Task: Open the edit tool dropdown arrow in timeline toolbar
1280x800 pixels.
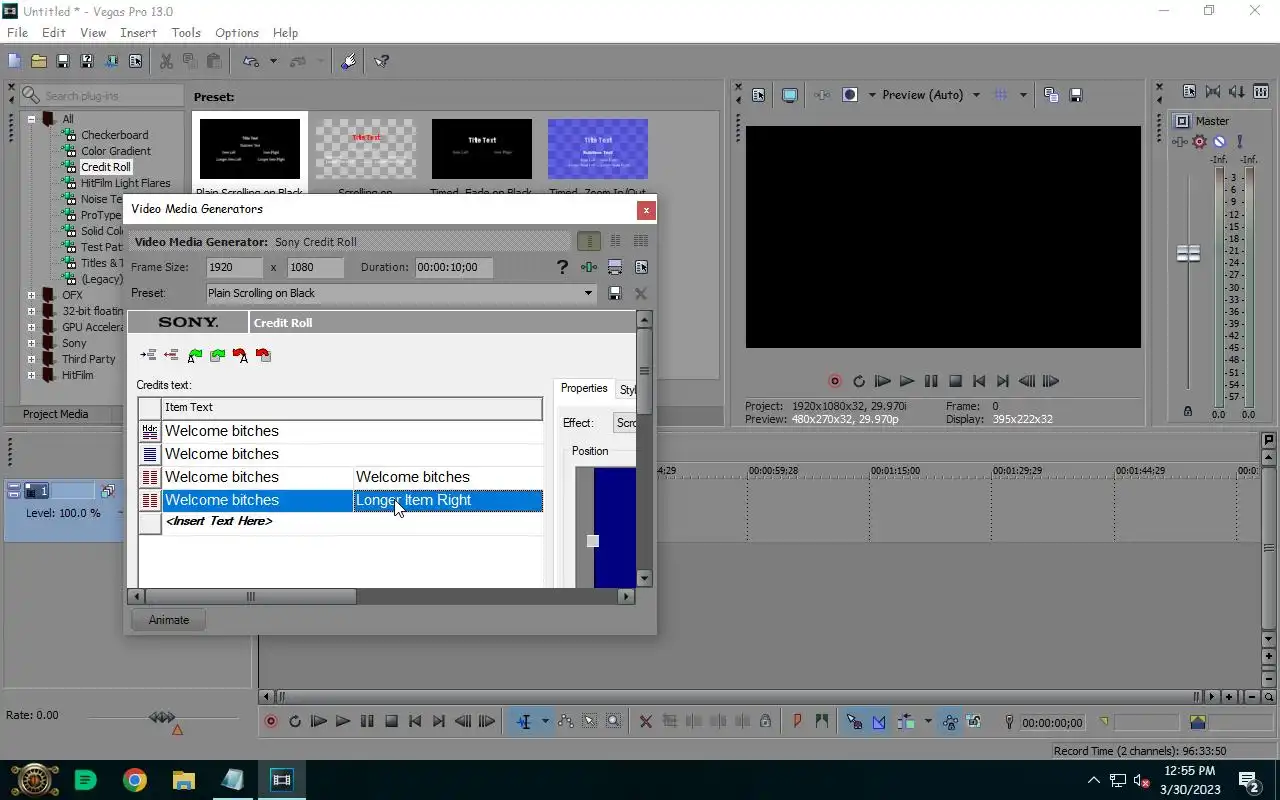Action: (x=545, y=721)
